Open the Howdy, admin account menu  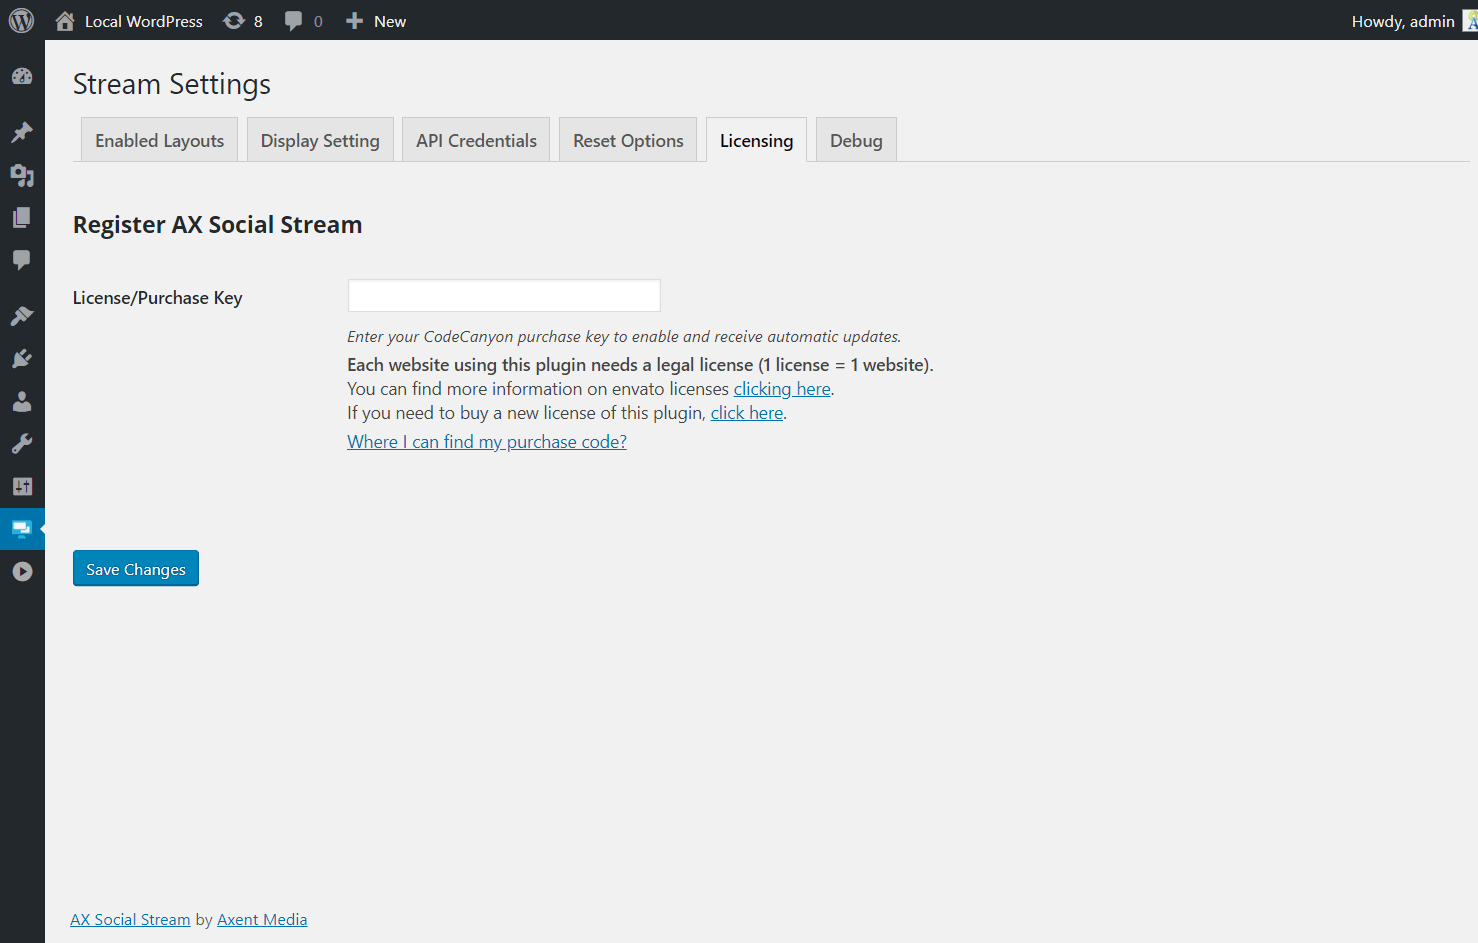tap(1414, 21)
